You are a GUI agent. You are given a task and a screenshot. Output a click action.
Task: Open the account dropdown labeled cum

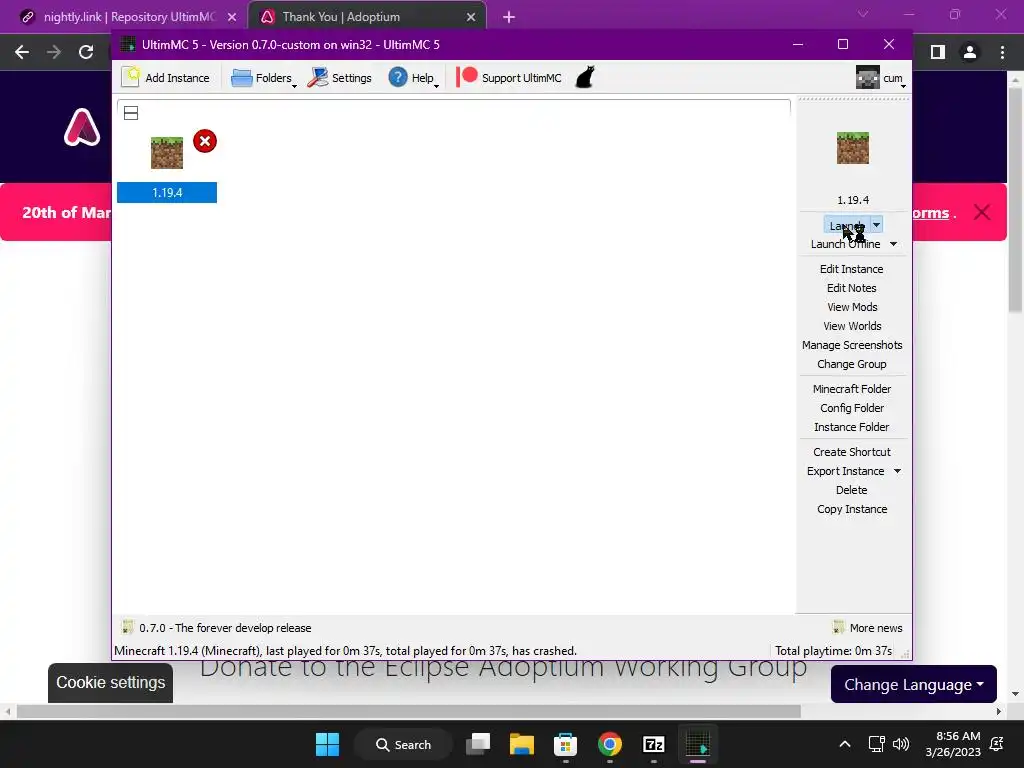tap(881, 78)
